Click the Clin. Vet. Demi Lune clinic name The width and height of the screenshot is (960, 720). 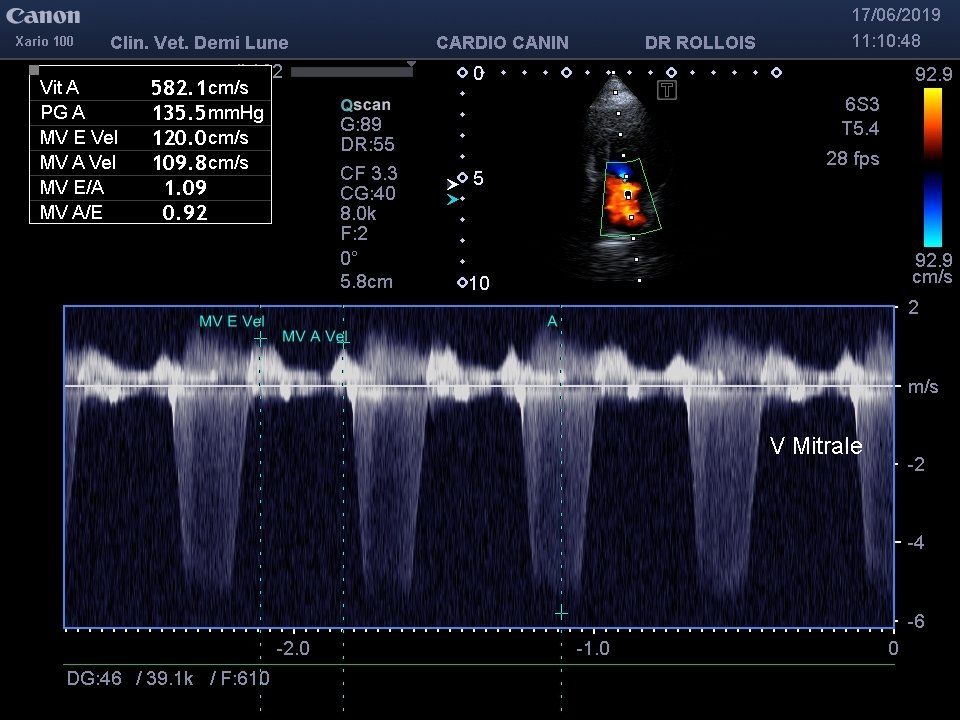click(x=199, y=43)
